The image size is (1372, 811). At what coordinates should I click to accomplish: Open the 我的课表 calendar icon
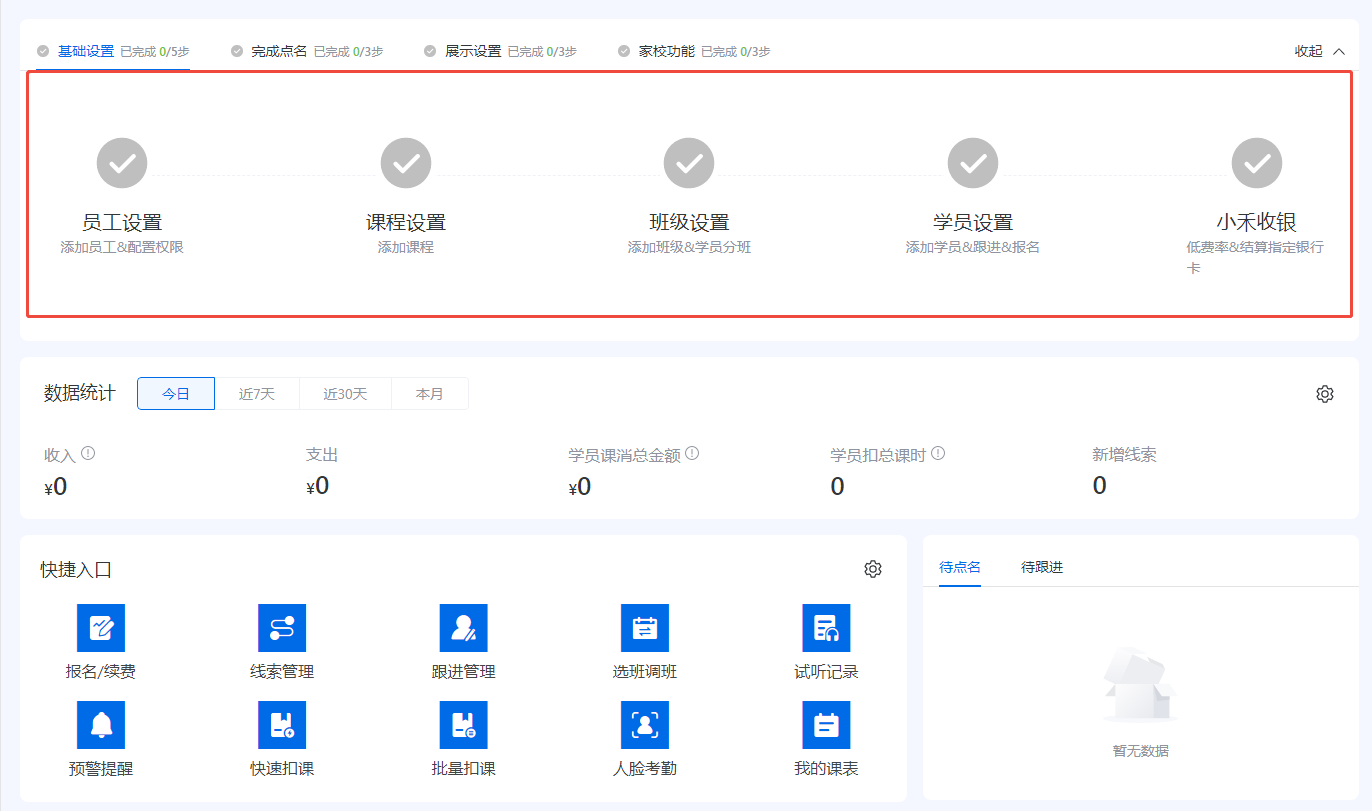(826, 725)
